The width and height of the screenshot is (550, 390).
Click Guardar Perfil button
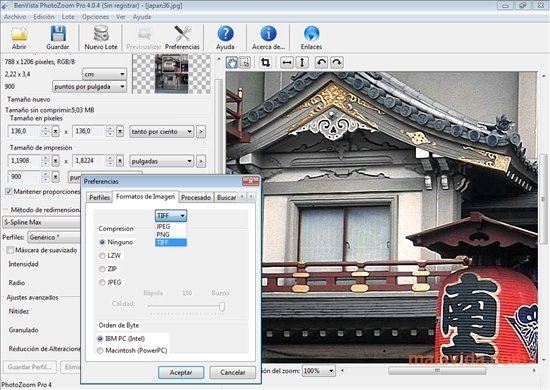pos(29,367)
